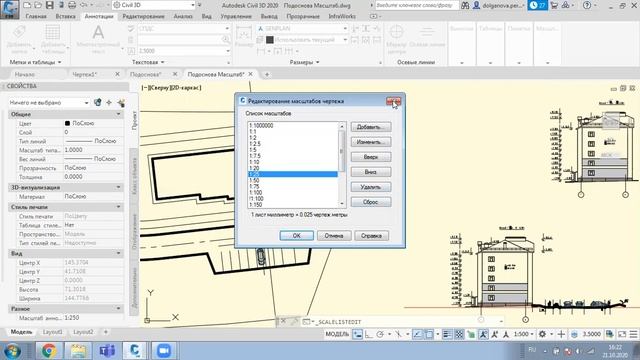Click Добавить button in scale dialog
Image resolution: width=640 pixels, height=360 pixels.
point(371,127)
